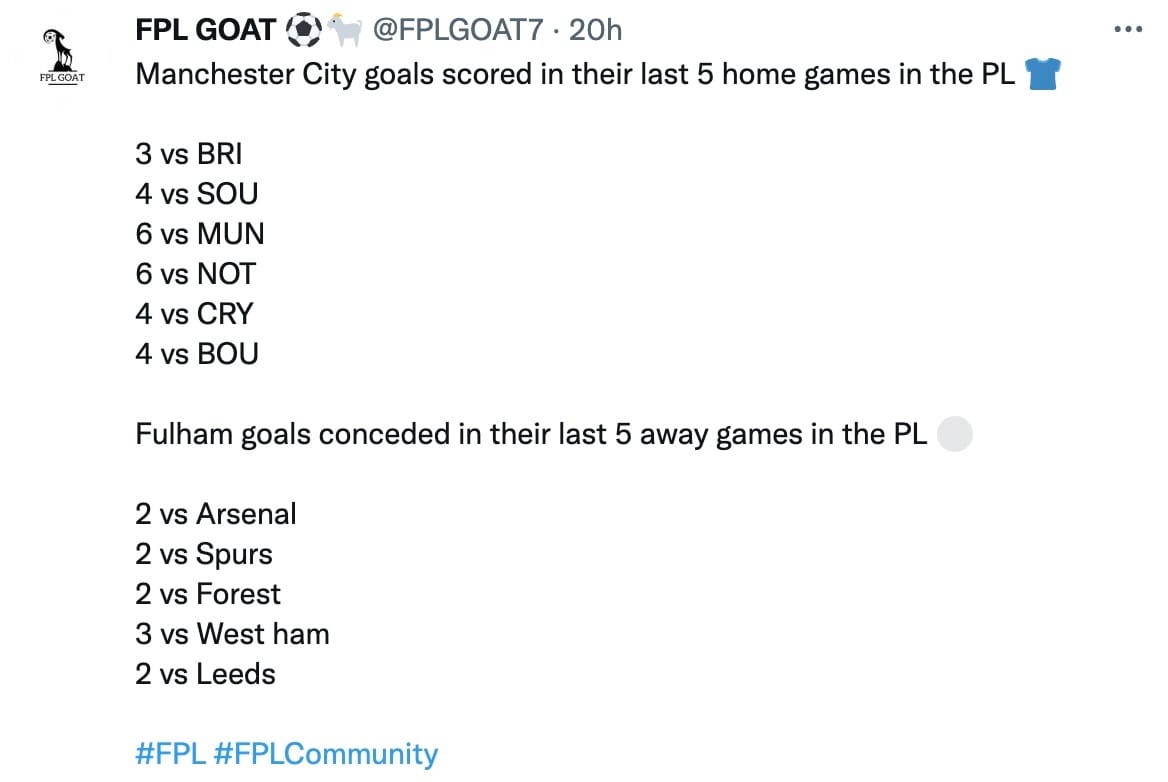
Task: Click the '3 vs BRI' line
Action: [x=189, y=154]
